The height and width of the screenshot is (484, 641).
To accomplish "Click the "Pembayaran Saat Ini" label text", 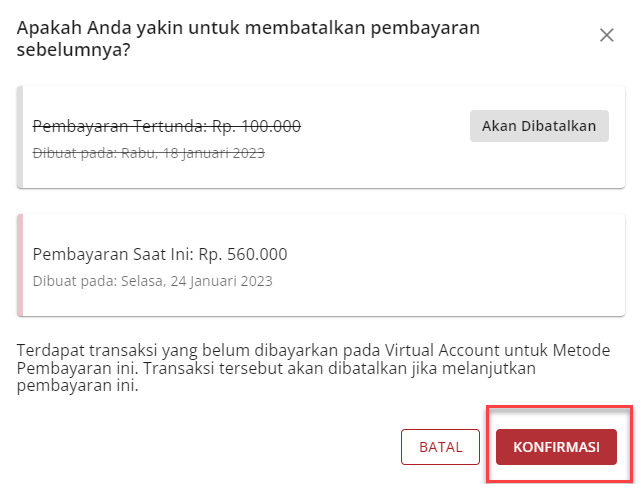I will (x=111, y=254).
